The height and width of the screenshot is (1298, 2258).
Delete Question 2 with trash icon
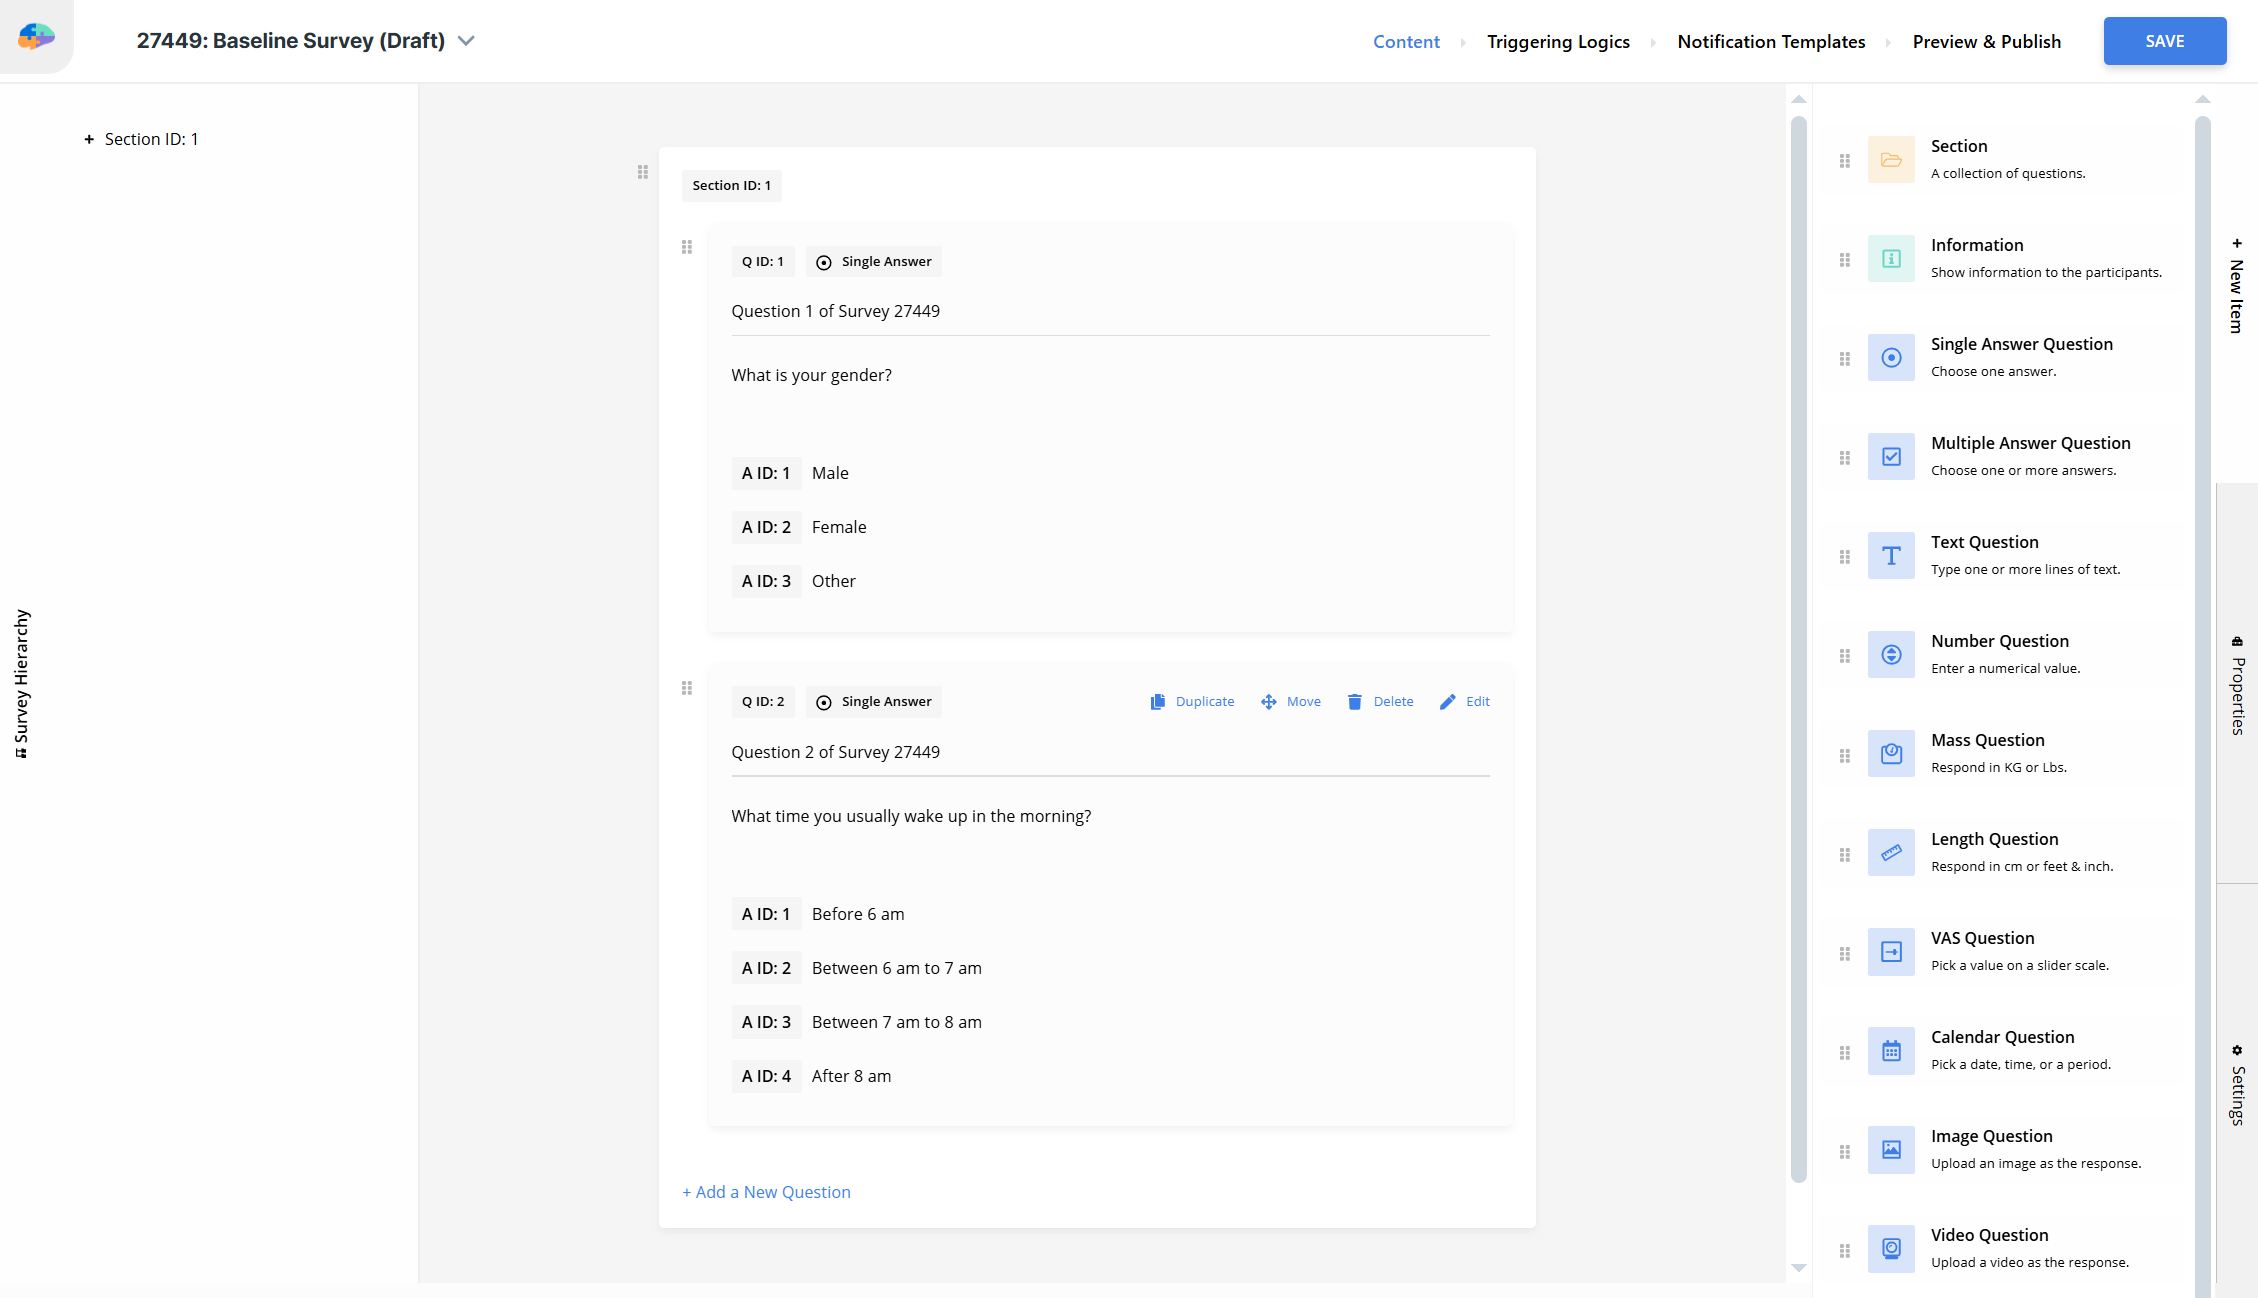[1354, 702]
